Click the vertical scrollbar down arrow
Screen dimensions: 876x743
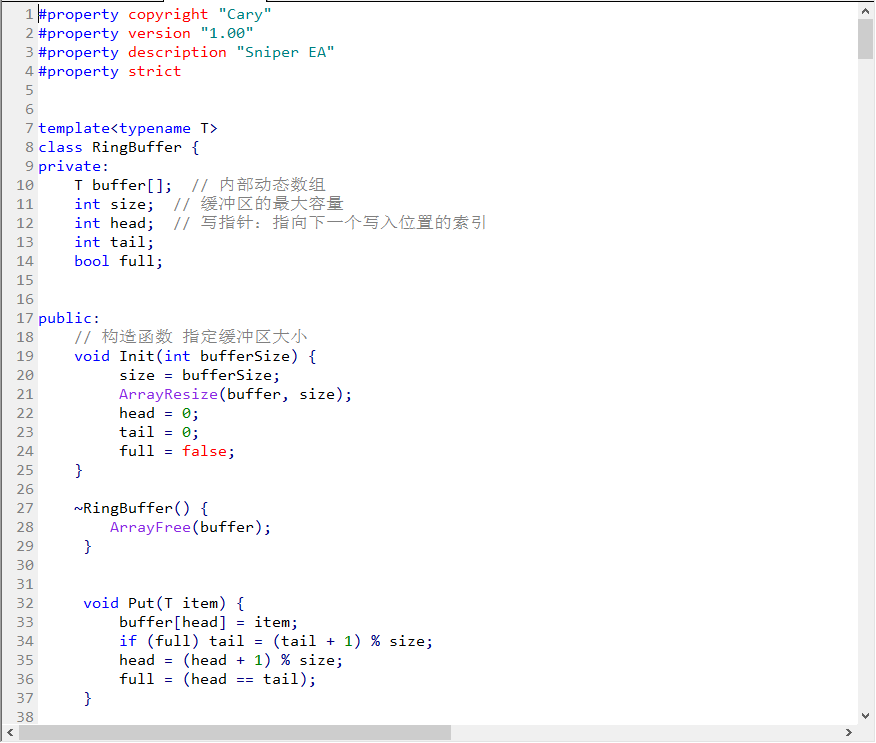[x=865, y=716]
